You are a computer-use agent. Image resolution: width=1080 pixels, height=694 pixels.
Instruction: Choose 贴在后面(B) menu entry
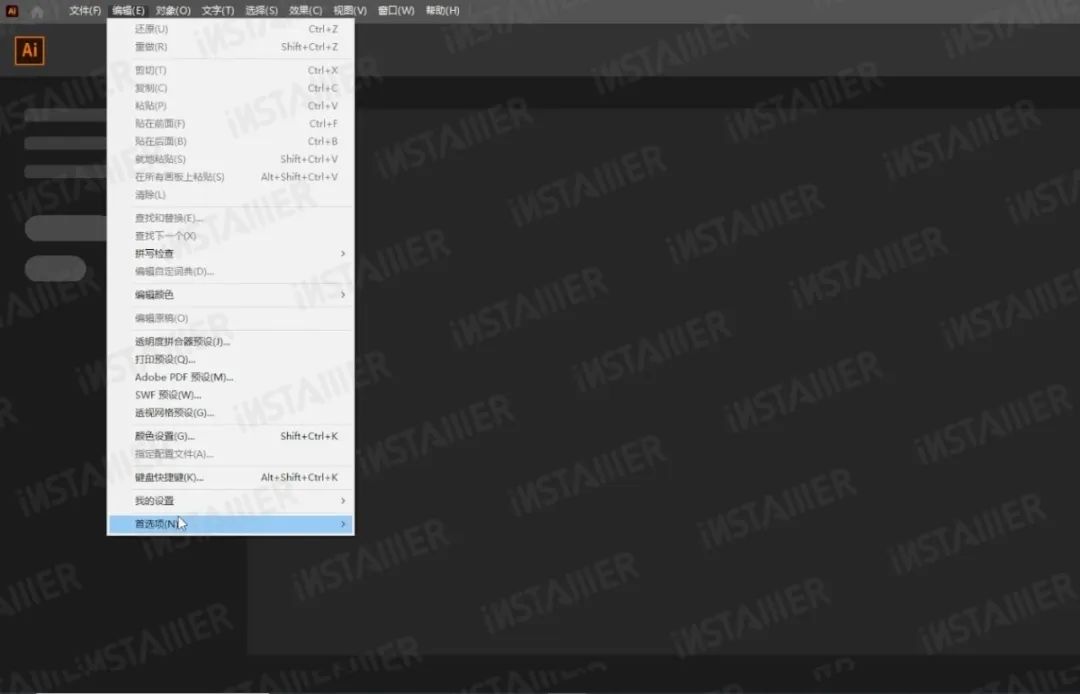(x=231, y=141)
